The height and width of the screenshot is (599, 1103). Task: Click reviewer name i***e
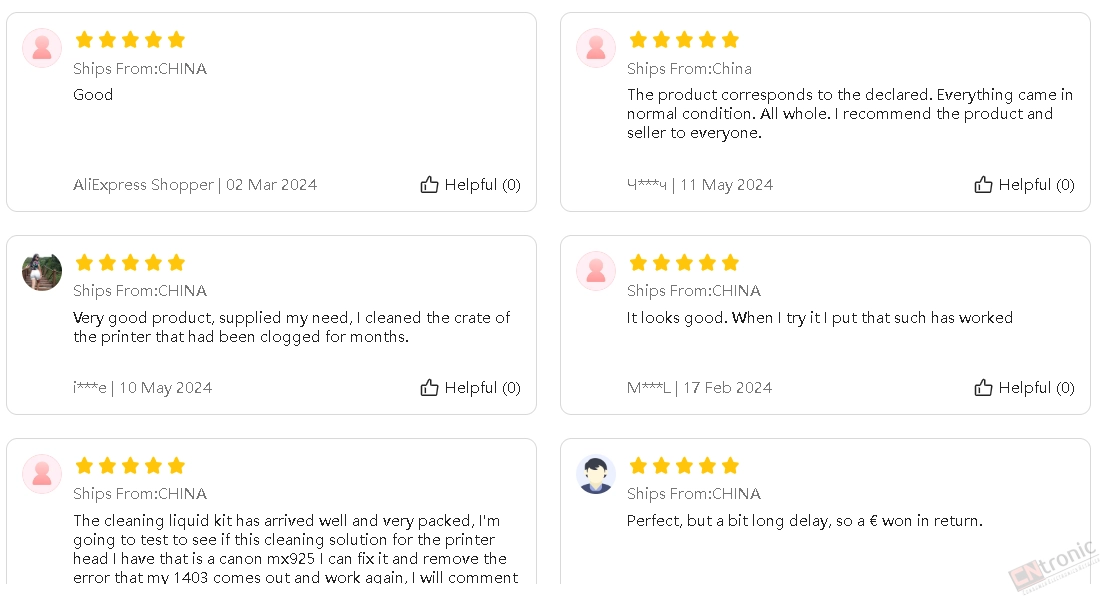click(x=89, y=388)
